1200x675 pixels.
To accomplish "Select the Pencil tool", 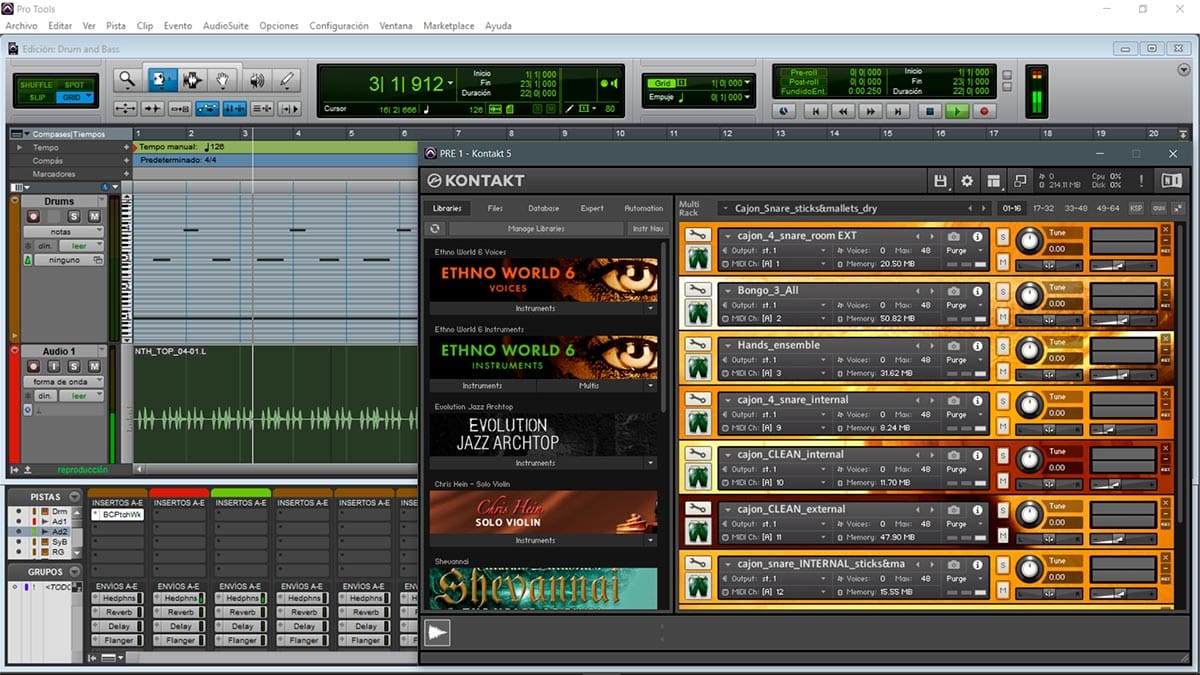I will (287, 80).
